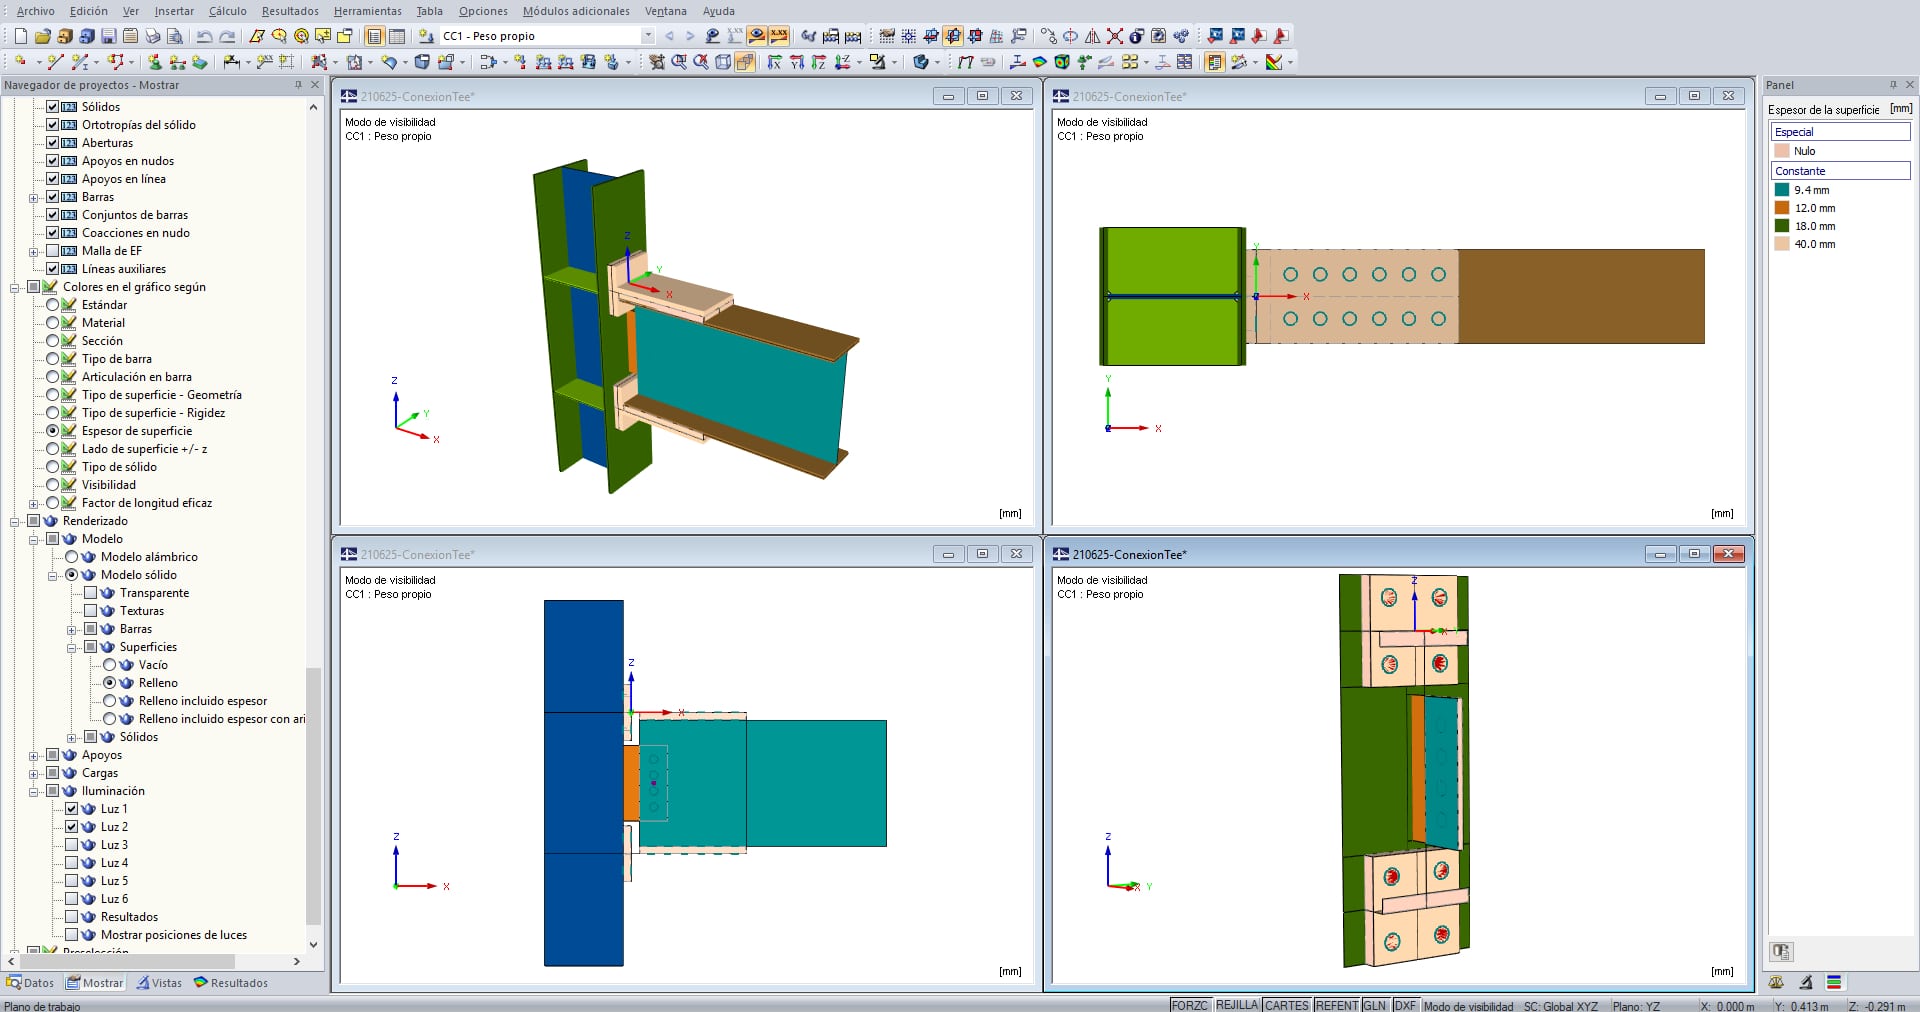Viewport: 1920px width, 1012px height.
Task: Click the 12.0 mm orange color swatch
Action: [1782, 208]
